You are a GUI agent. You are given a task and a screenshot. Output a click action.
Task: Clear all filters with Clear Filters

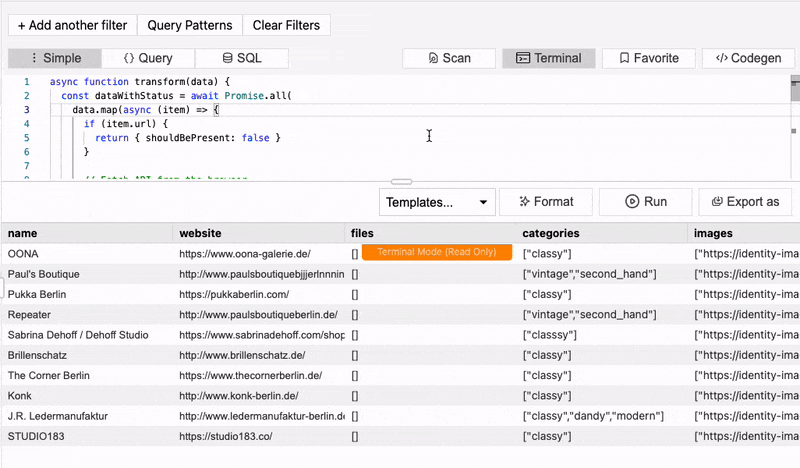click(x=286, y=25)
